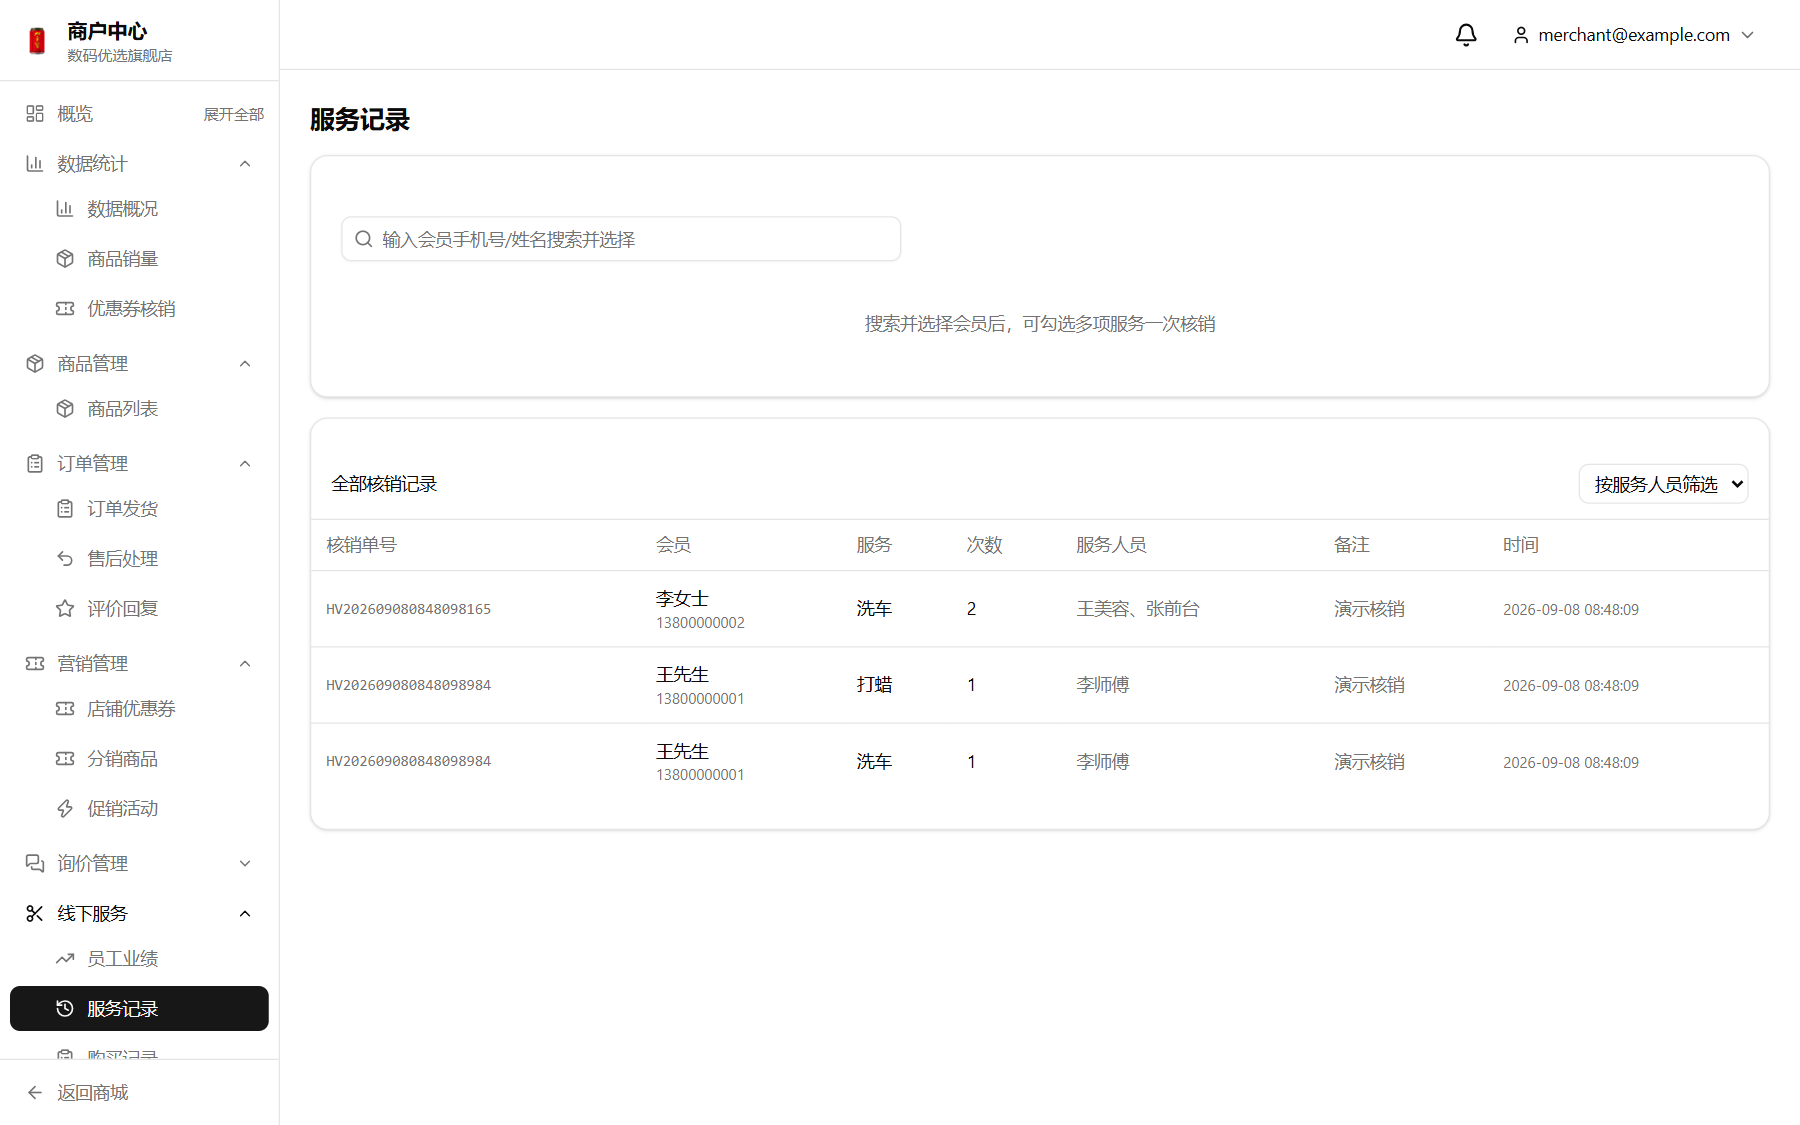Image resolution: width=1800 pixels, height=1125 pixels.
Task: Click the 服务人员 column header
Action: click(x=1111, y=546)
